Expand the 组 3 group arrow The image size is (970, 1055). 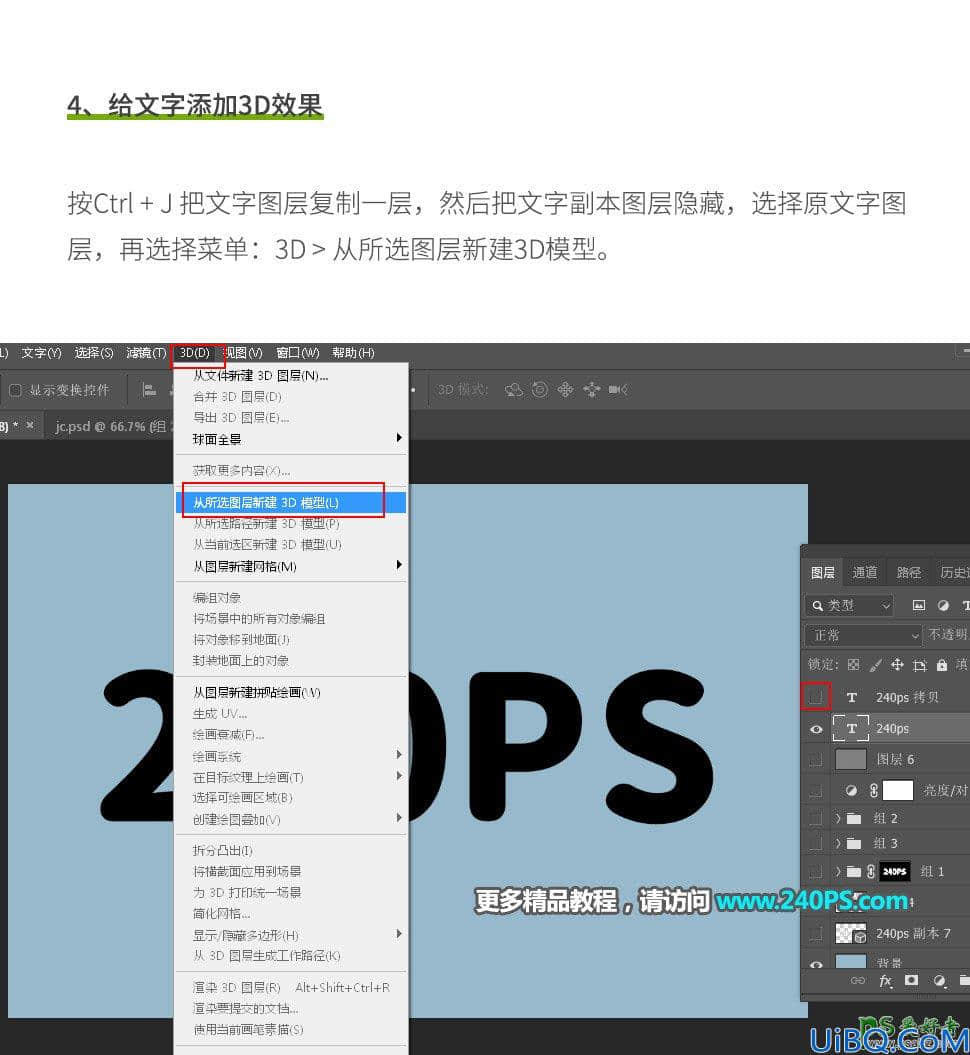point(837,843)
